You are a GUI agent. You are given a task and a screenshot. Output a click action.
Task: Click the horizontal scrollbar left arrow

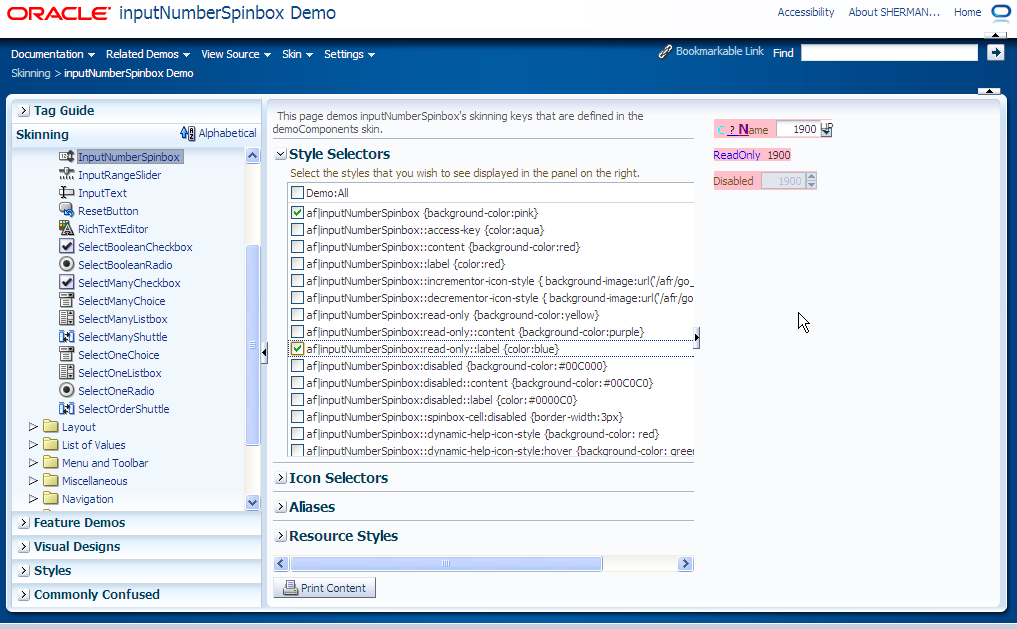pyautogui.click(x=281, y=564)
